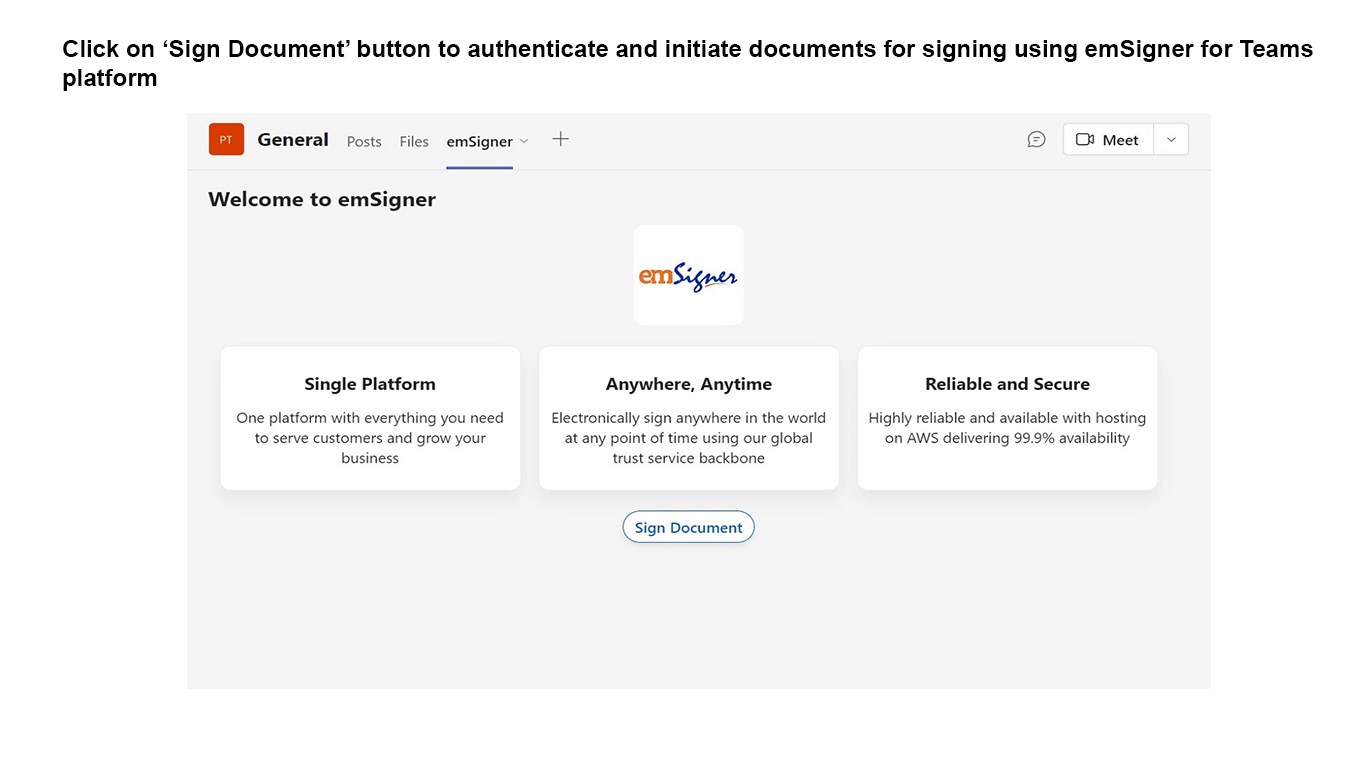Expand the emSigner tab chevron menu
This screenshot has height=768, width=1366.
[x=524, y=141]
